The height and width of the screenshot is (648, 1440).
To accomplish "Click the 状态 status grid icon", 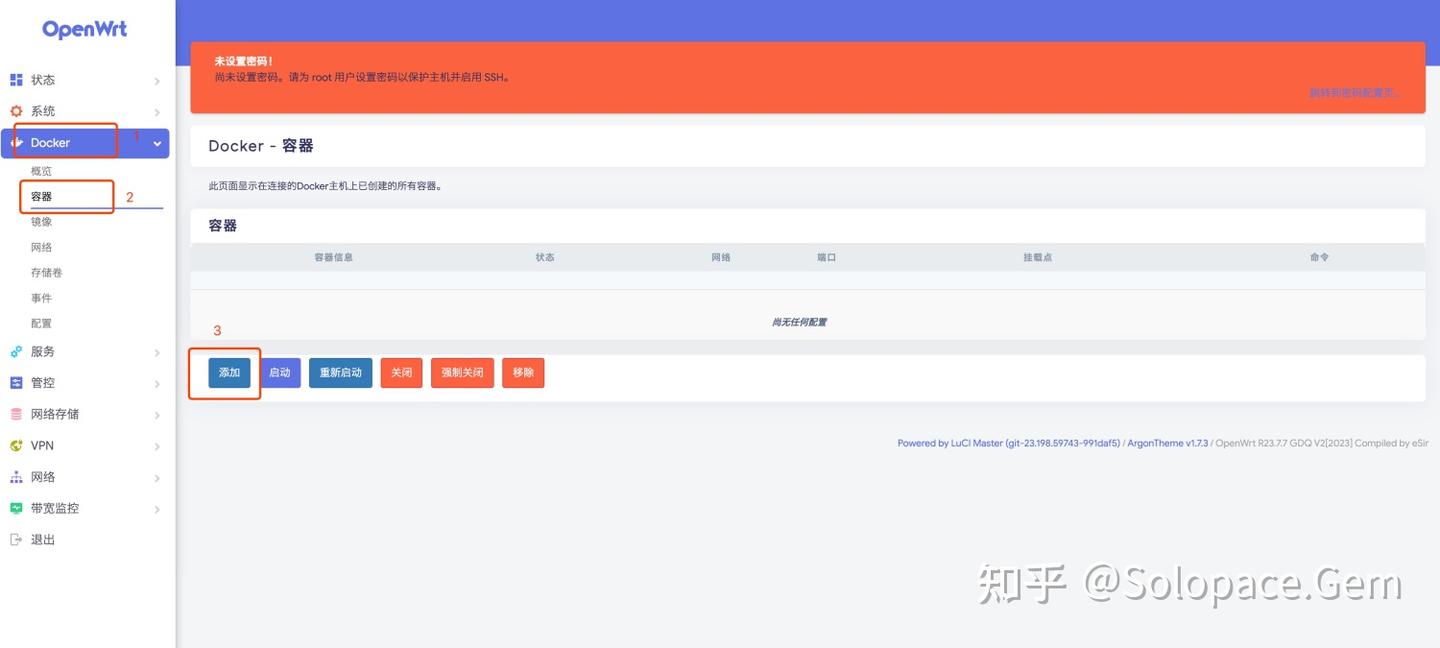I will coord(15,79).
